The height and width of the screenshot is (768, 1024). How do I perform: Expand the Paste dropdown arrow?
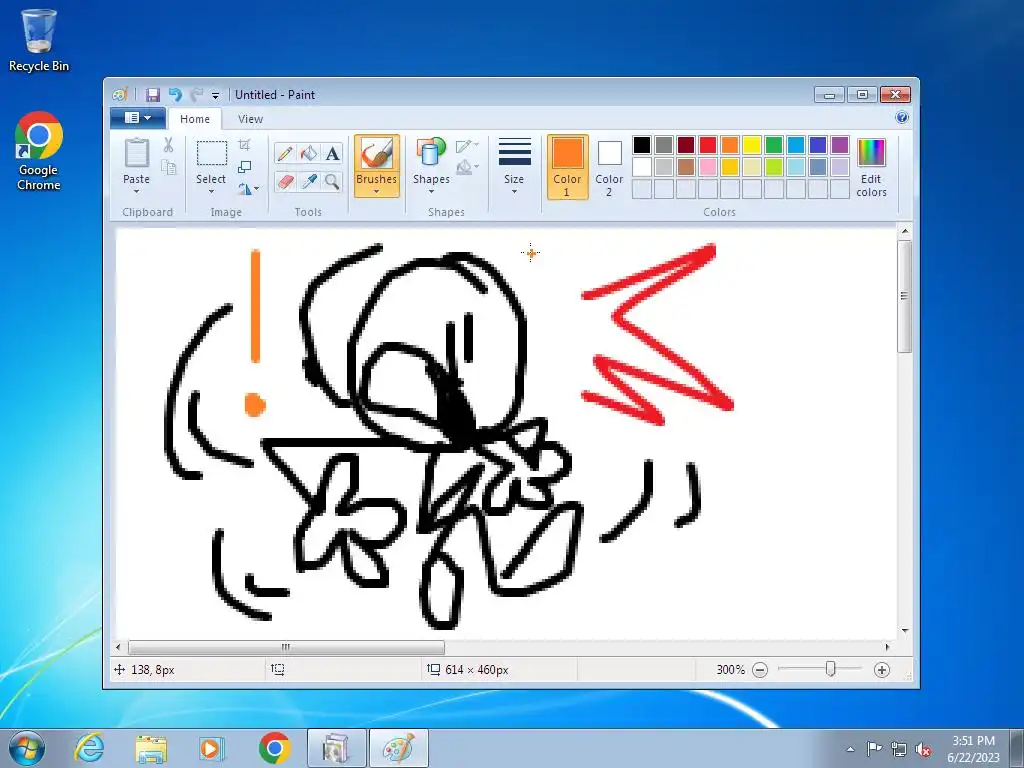[x=136, y=192]
